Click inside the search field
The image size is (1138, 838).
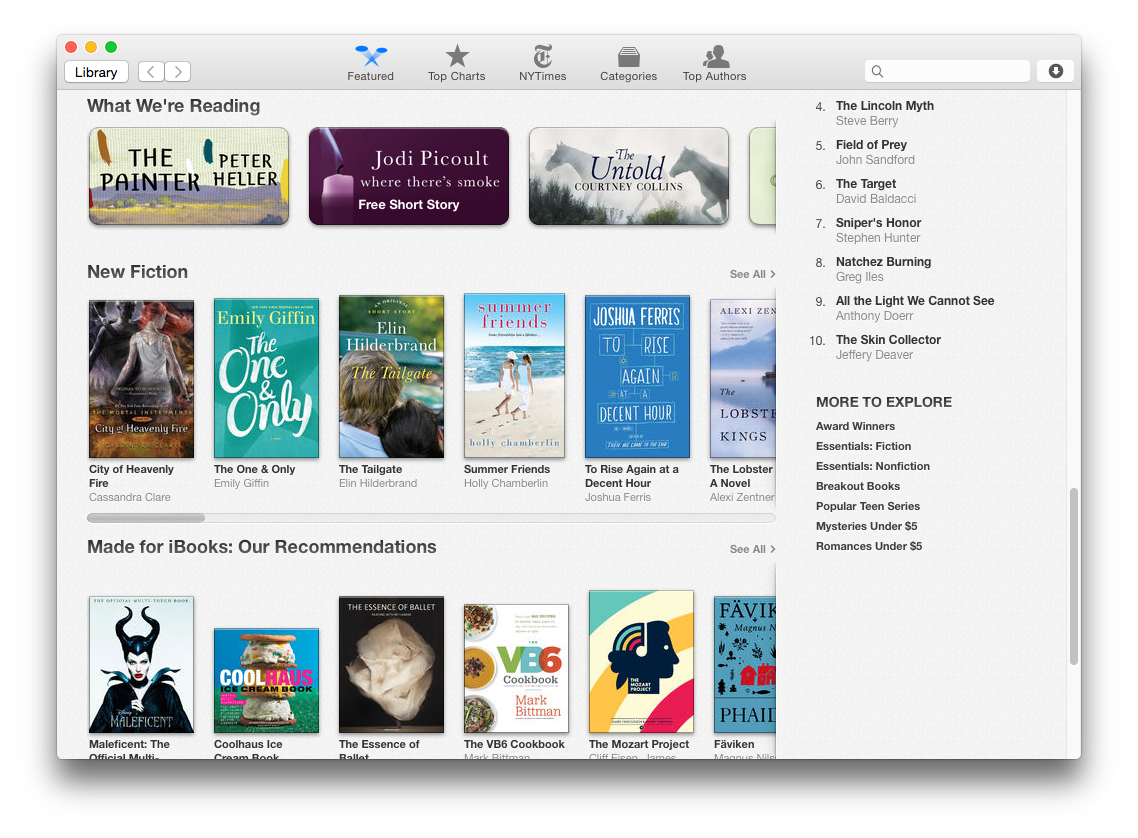(x=947, y=71)
